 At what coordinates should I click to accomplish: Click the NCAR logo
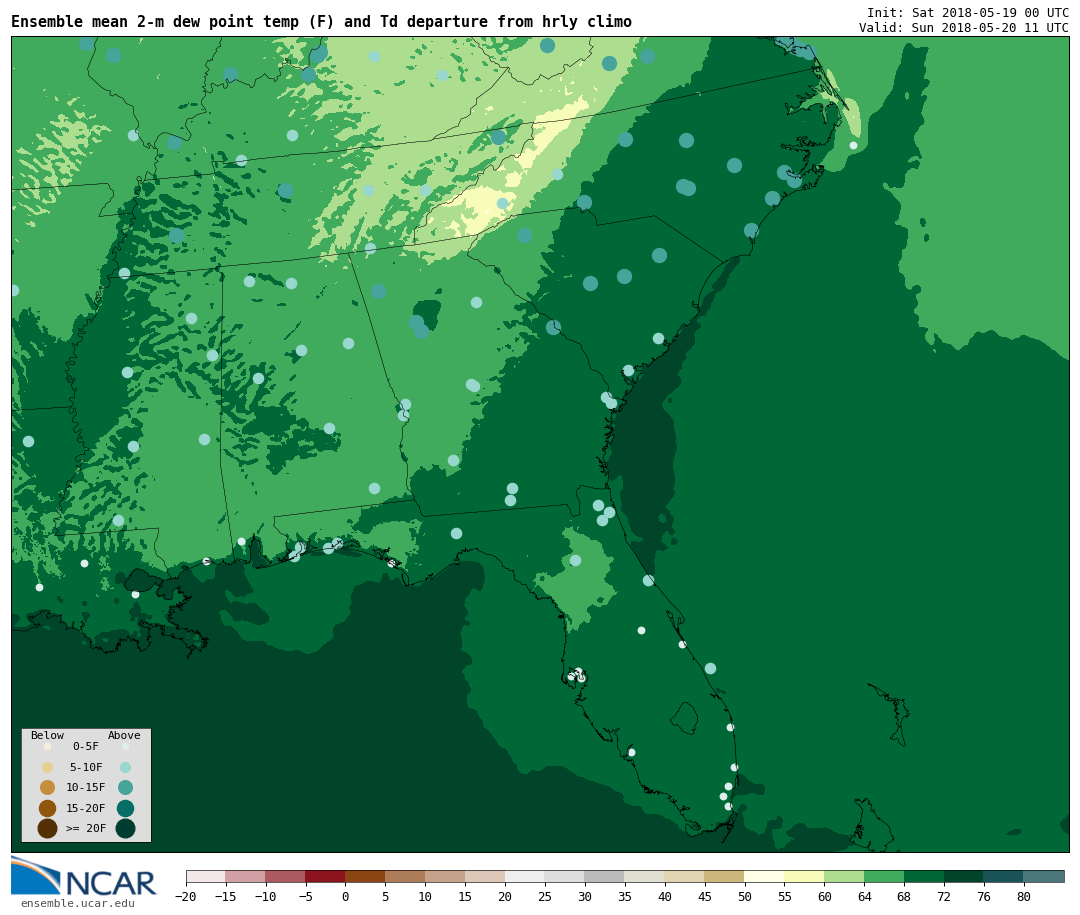click(83, 876)
